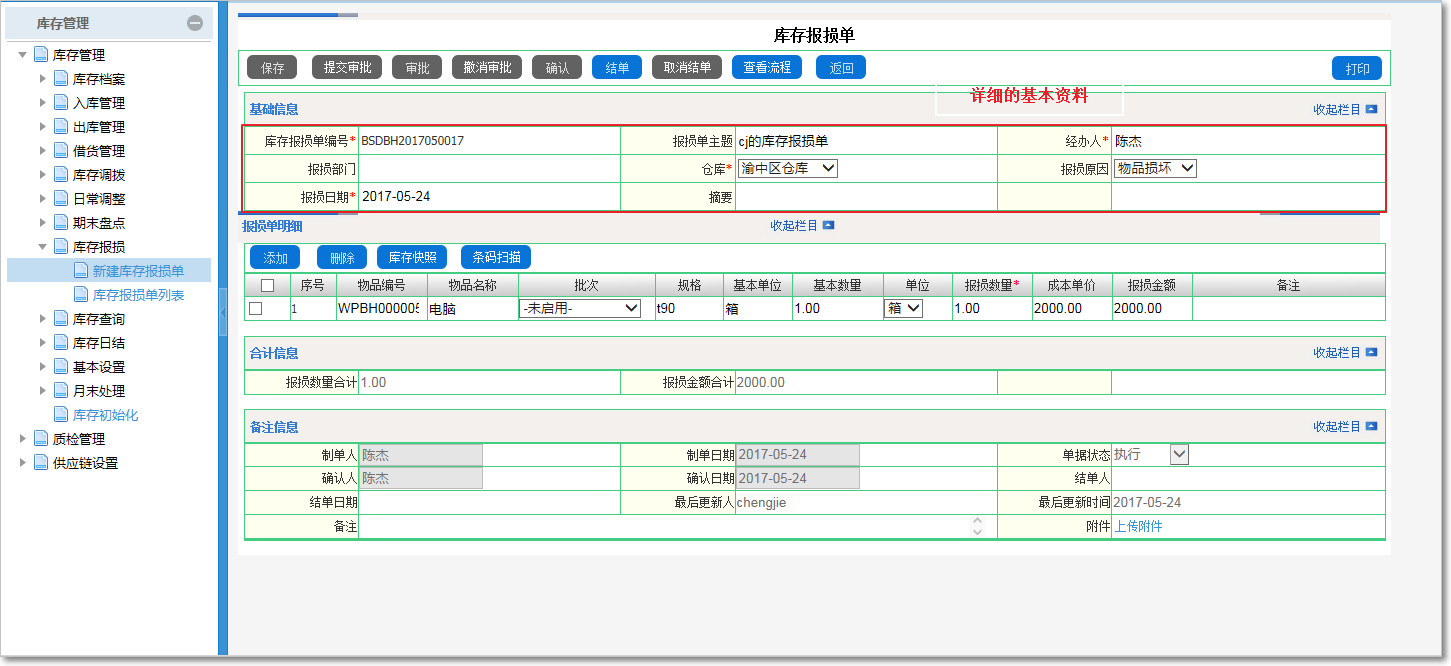Screen dimensions: 1451x666
Task: Click the document icon beside 新建库存报损单
Action: tap(80, 269)
